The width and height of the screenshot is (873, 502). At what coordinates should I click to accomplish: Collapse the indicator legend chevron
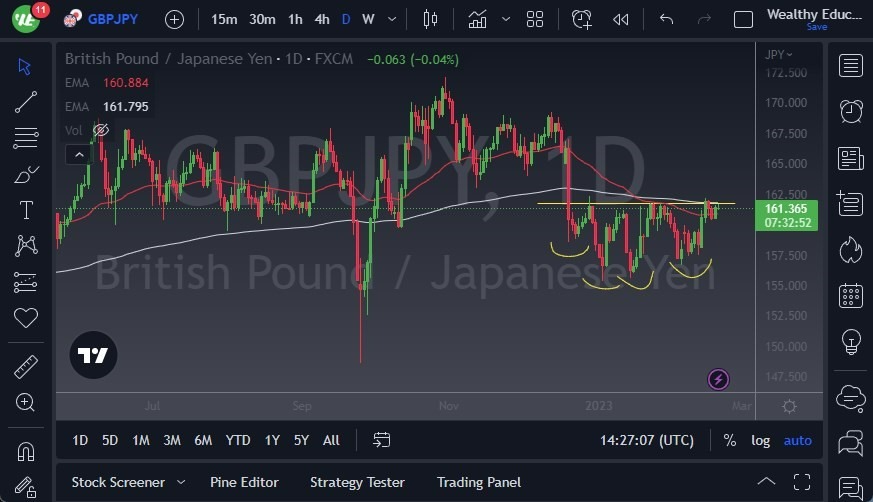click(x=79, y=155)
